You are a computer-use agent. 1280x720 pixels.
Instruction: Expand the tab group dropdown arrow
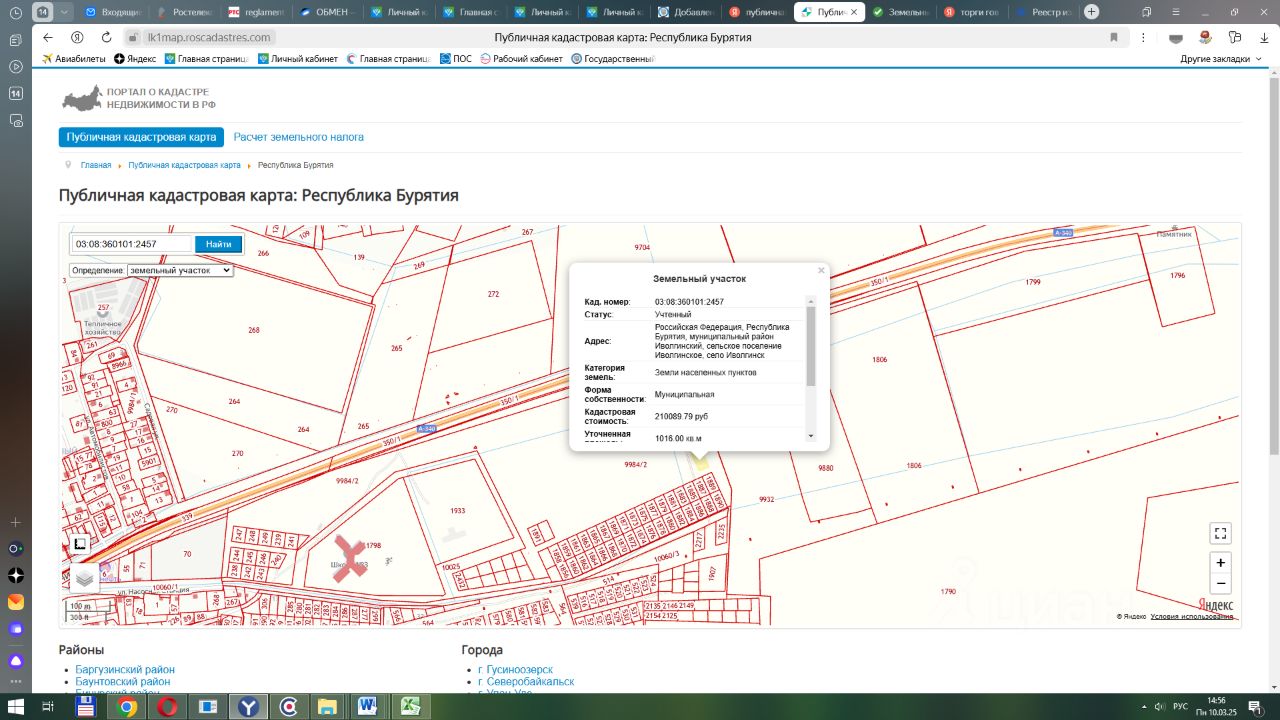pos(65,12)
